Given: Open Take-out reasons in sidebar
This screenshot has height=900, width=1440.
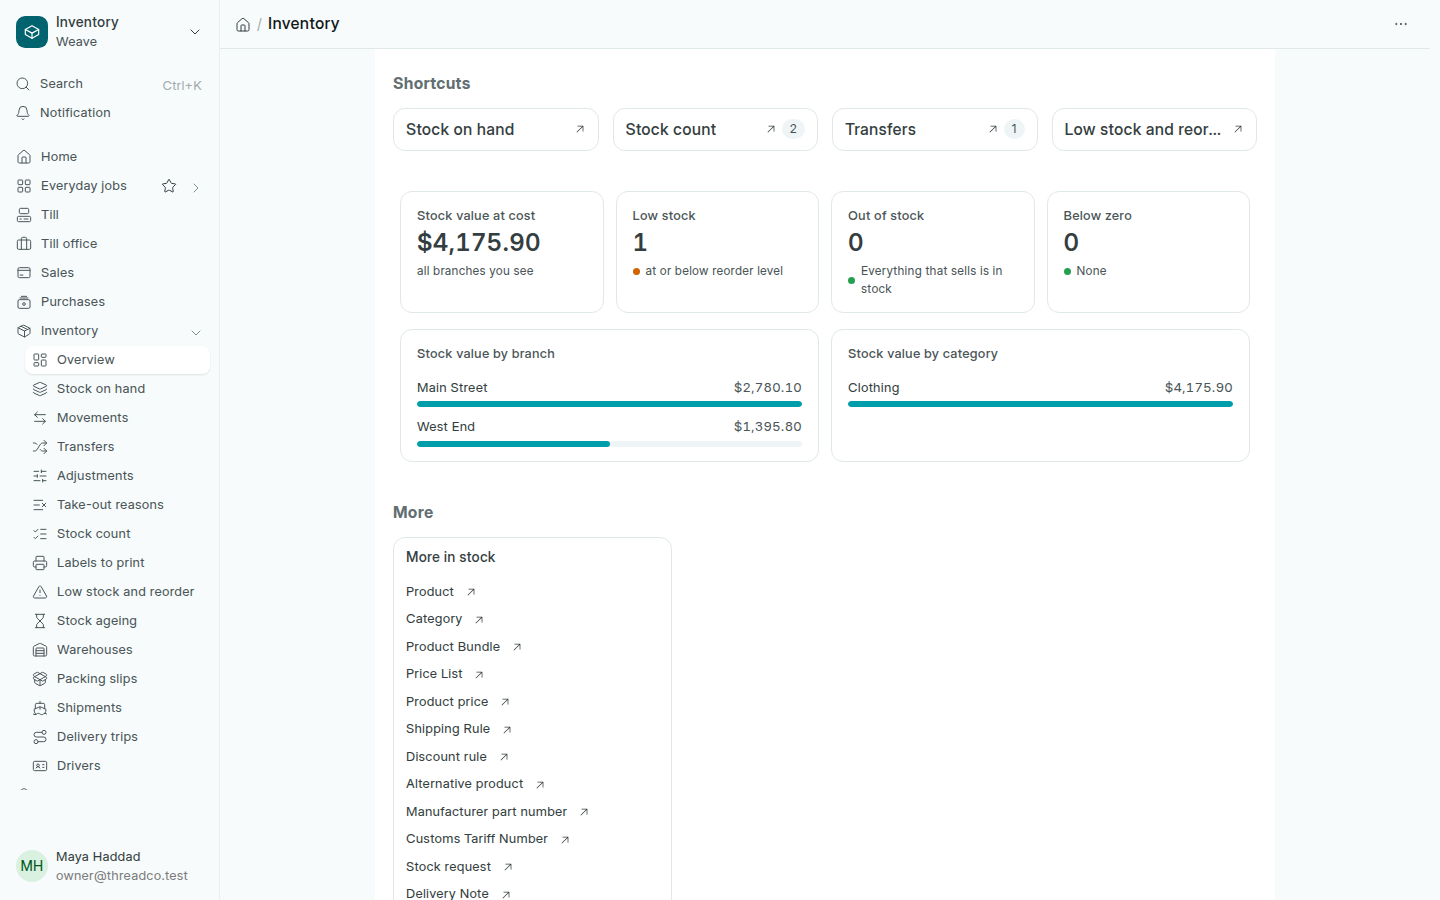Looking at the screenshot, I should [x=117, y=505].
